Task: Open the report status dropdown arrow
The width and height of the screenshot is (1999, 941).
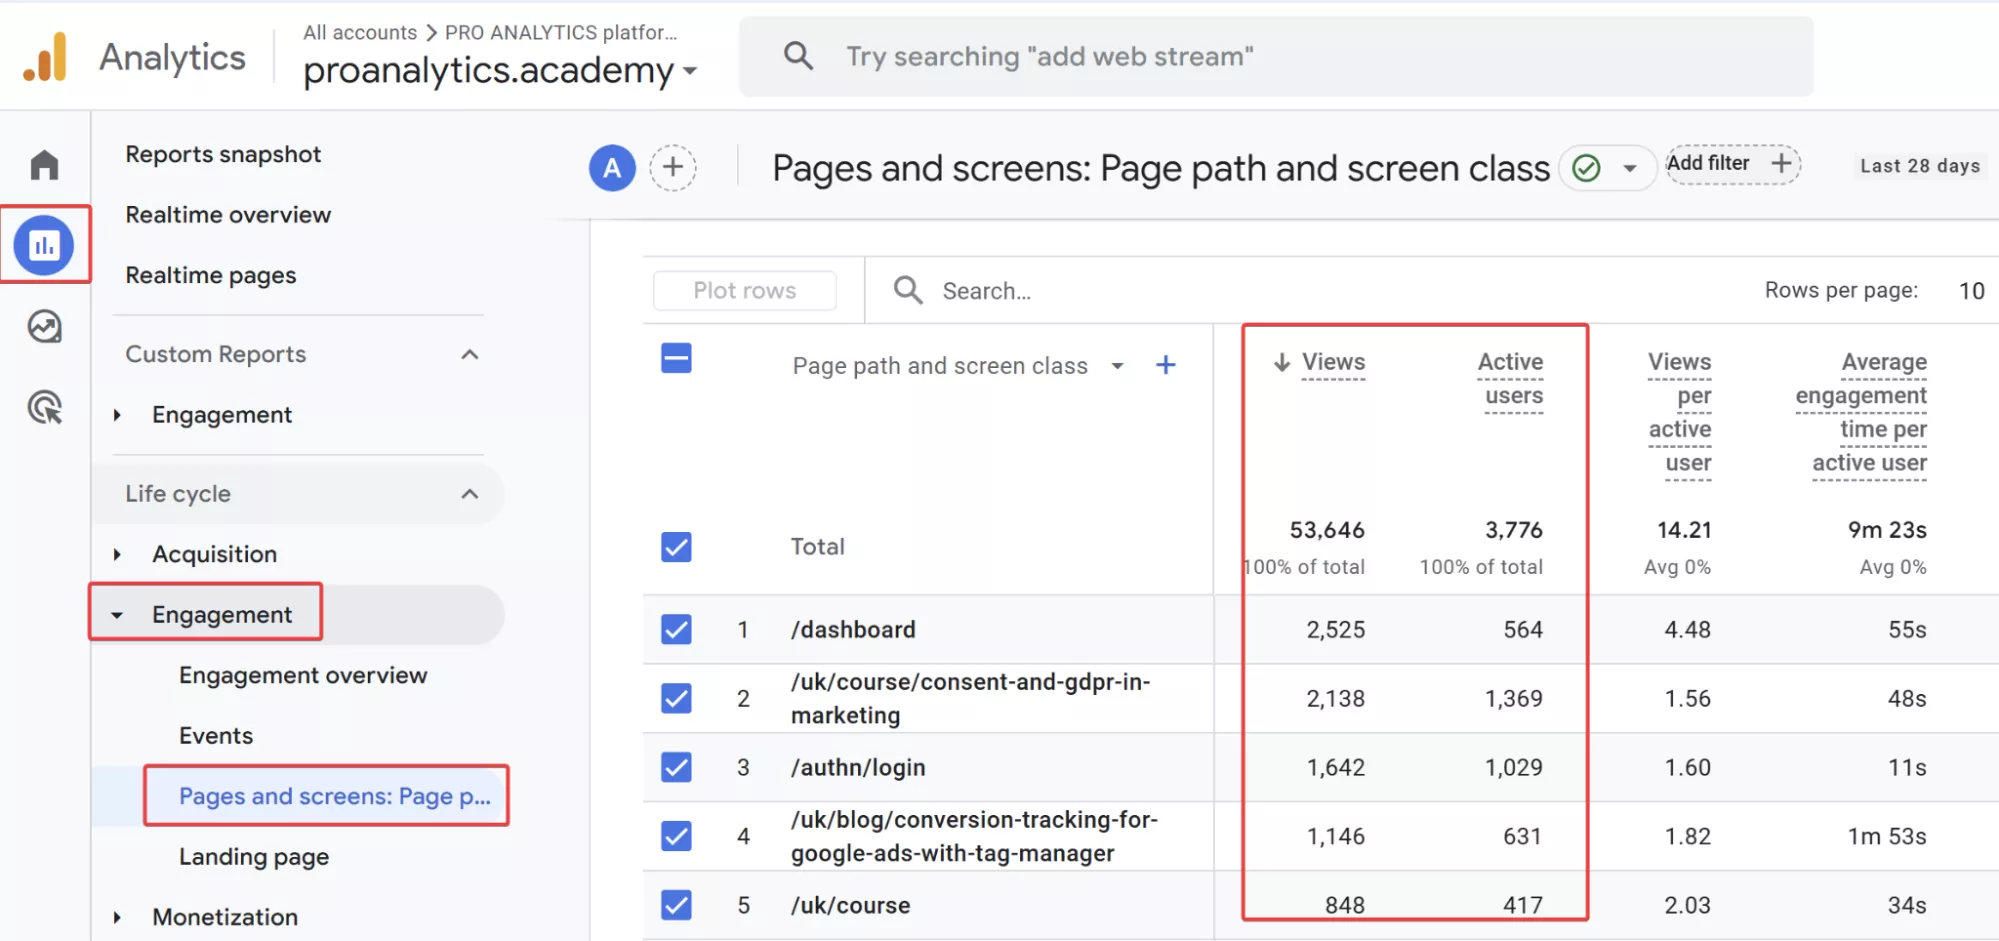Action: [x=1630, y=168]
